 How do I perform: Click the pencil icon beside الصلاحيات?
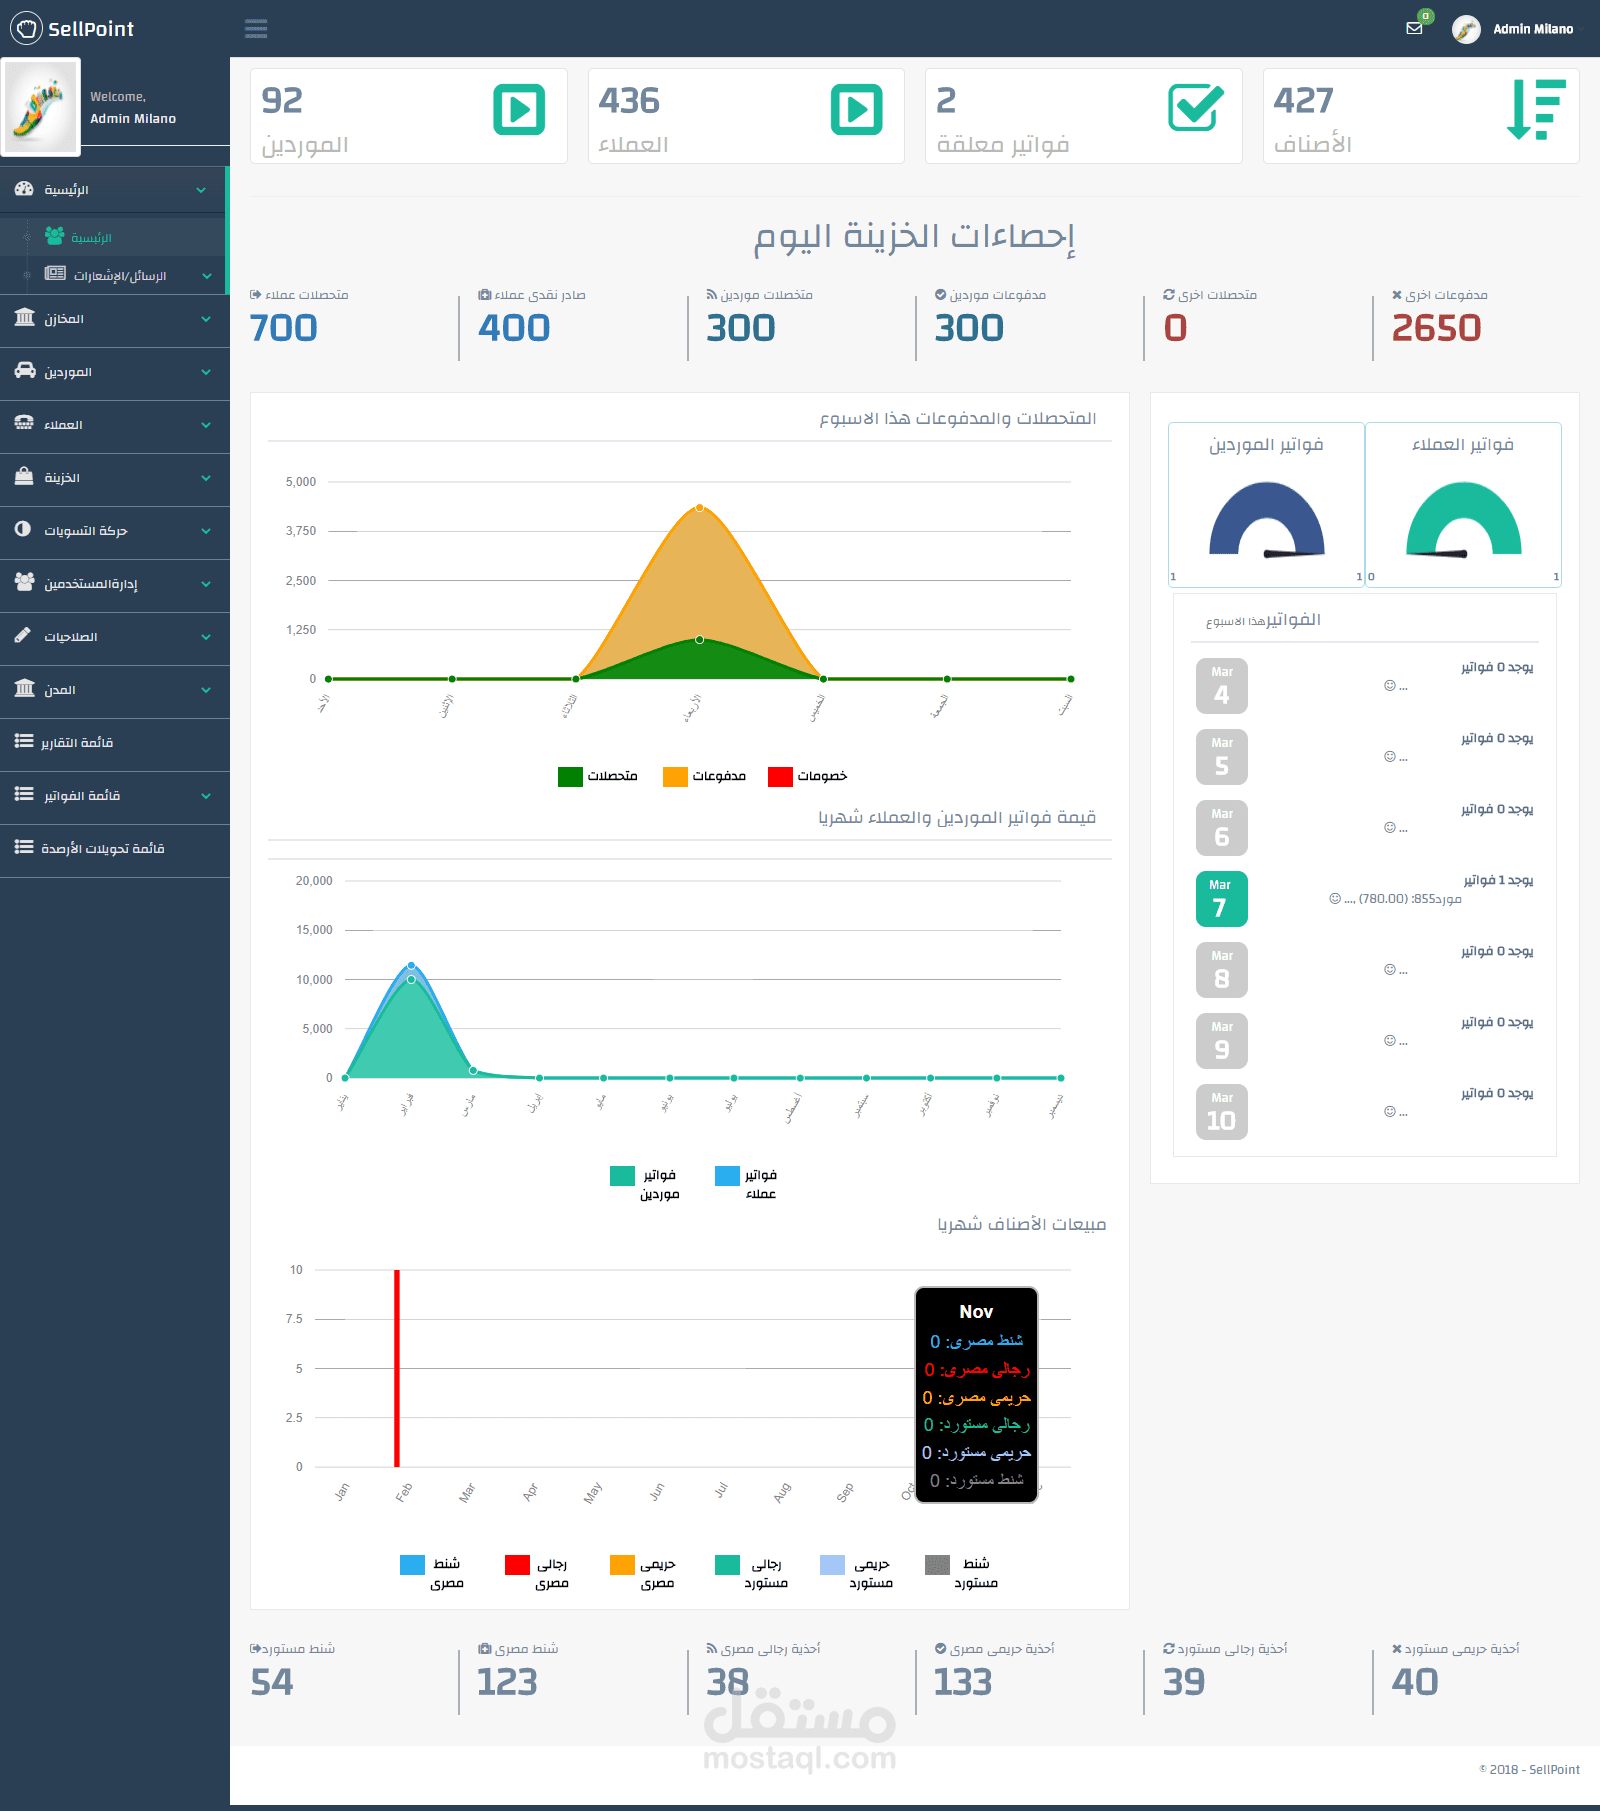23,635
